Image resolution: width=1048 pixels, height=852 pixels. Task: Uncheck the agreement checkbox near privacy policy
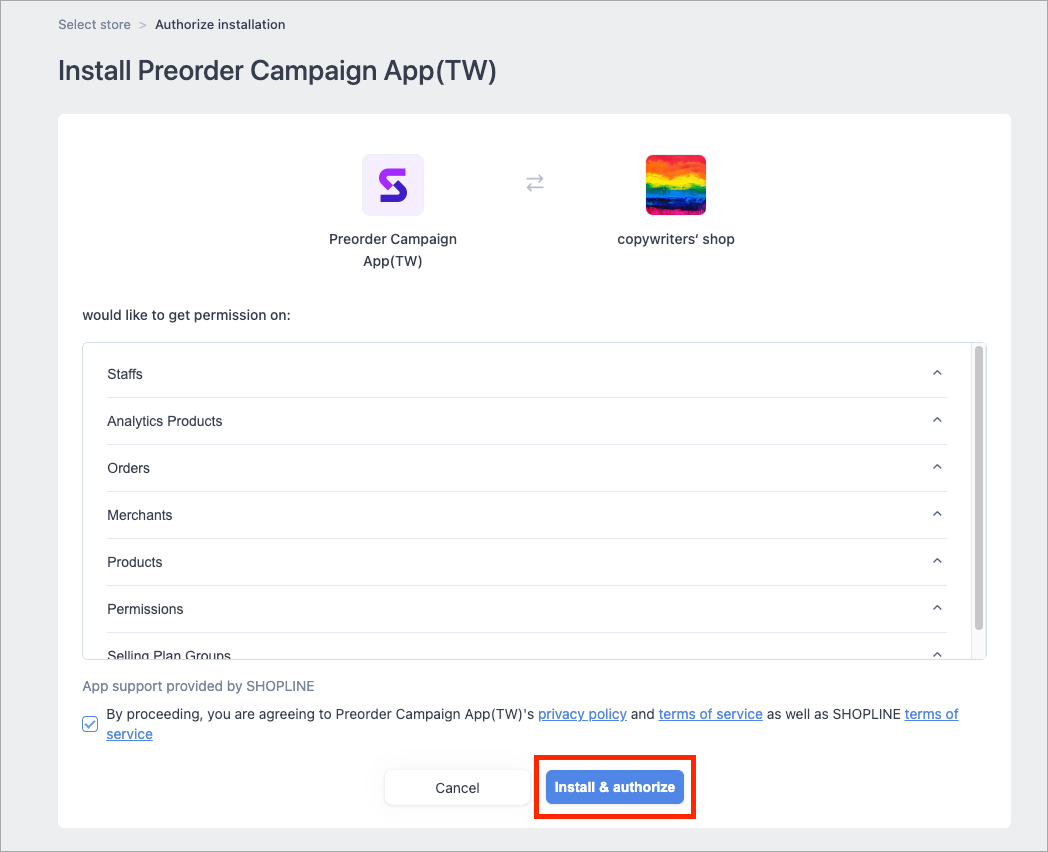click(x=90, y=724)
